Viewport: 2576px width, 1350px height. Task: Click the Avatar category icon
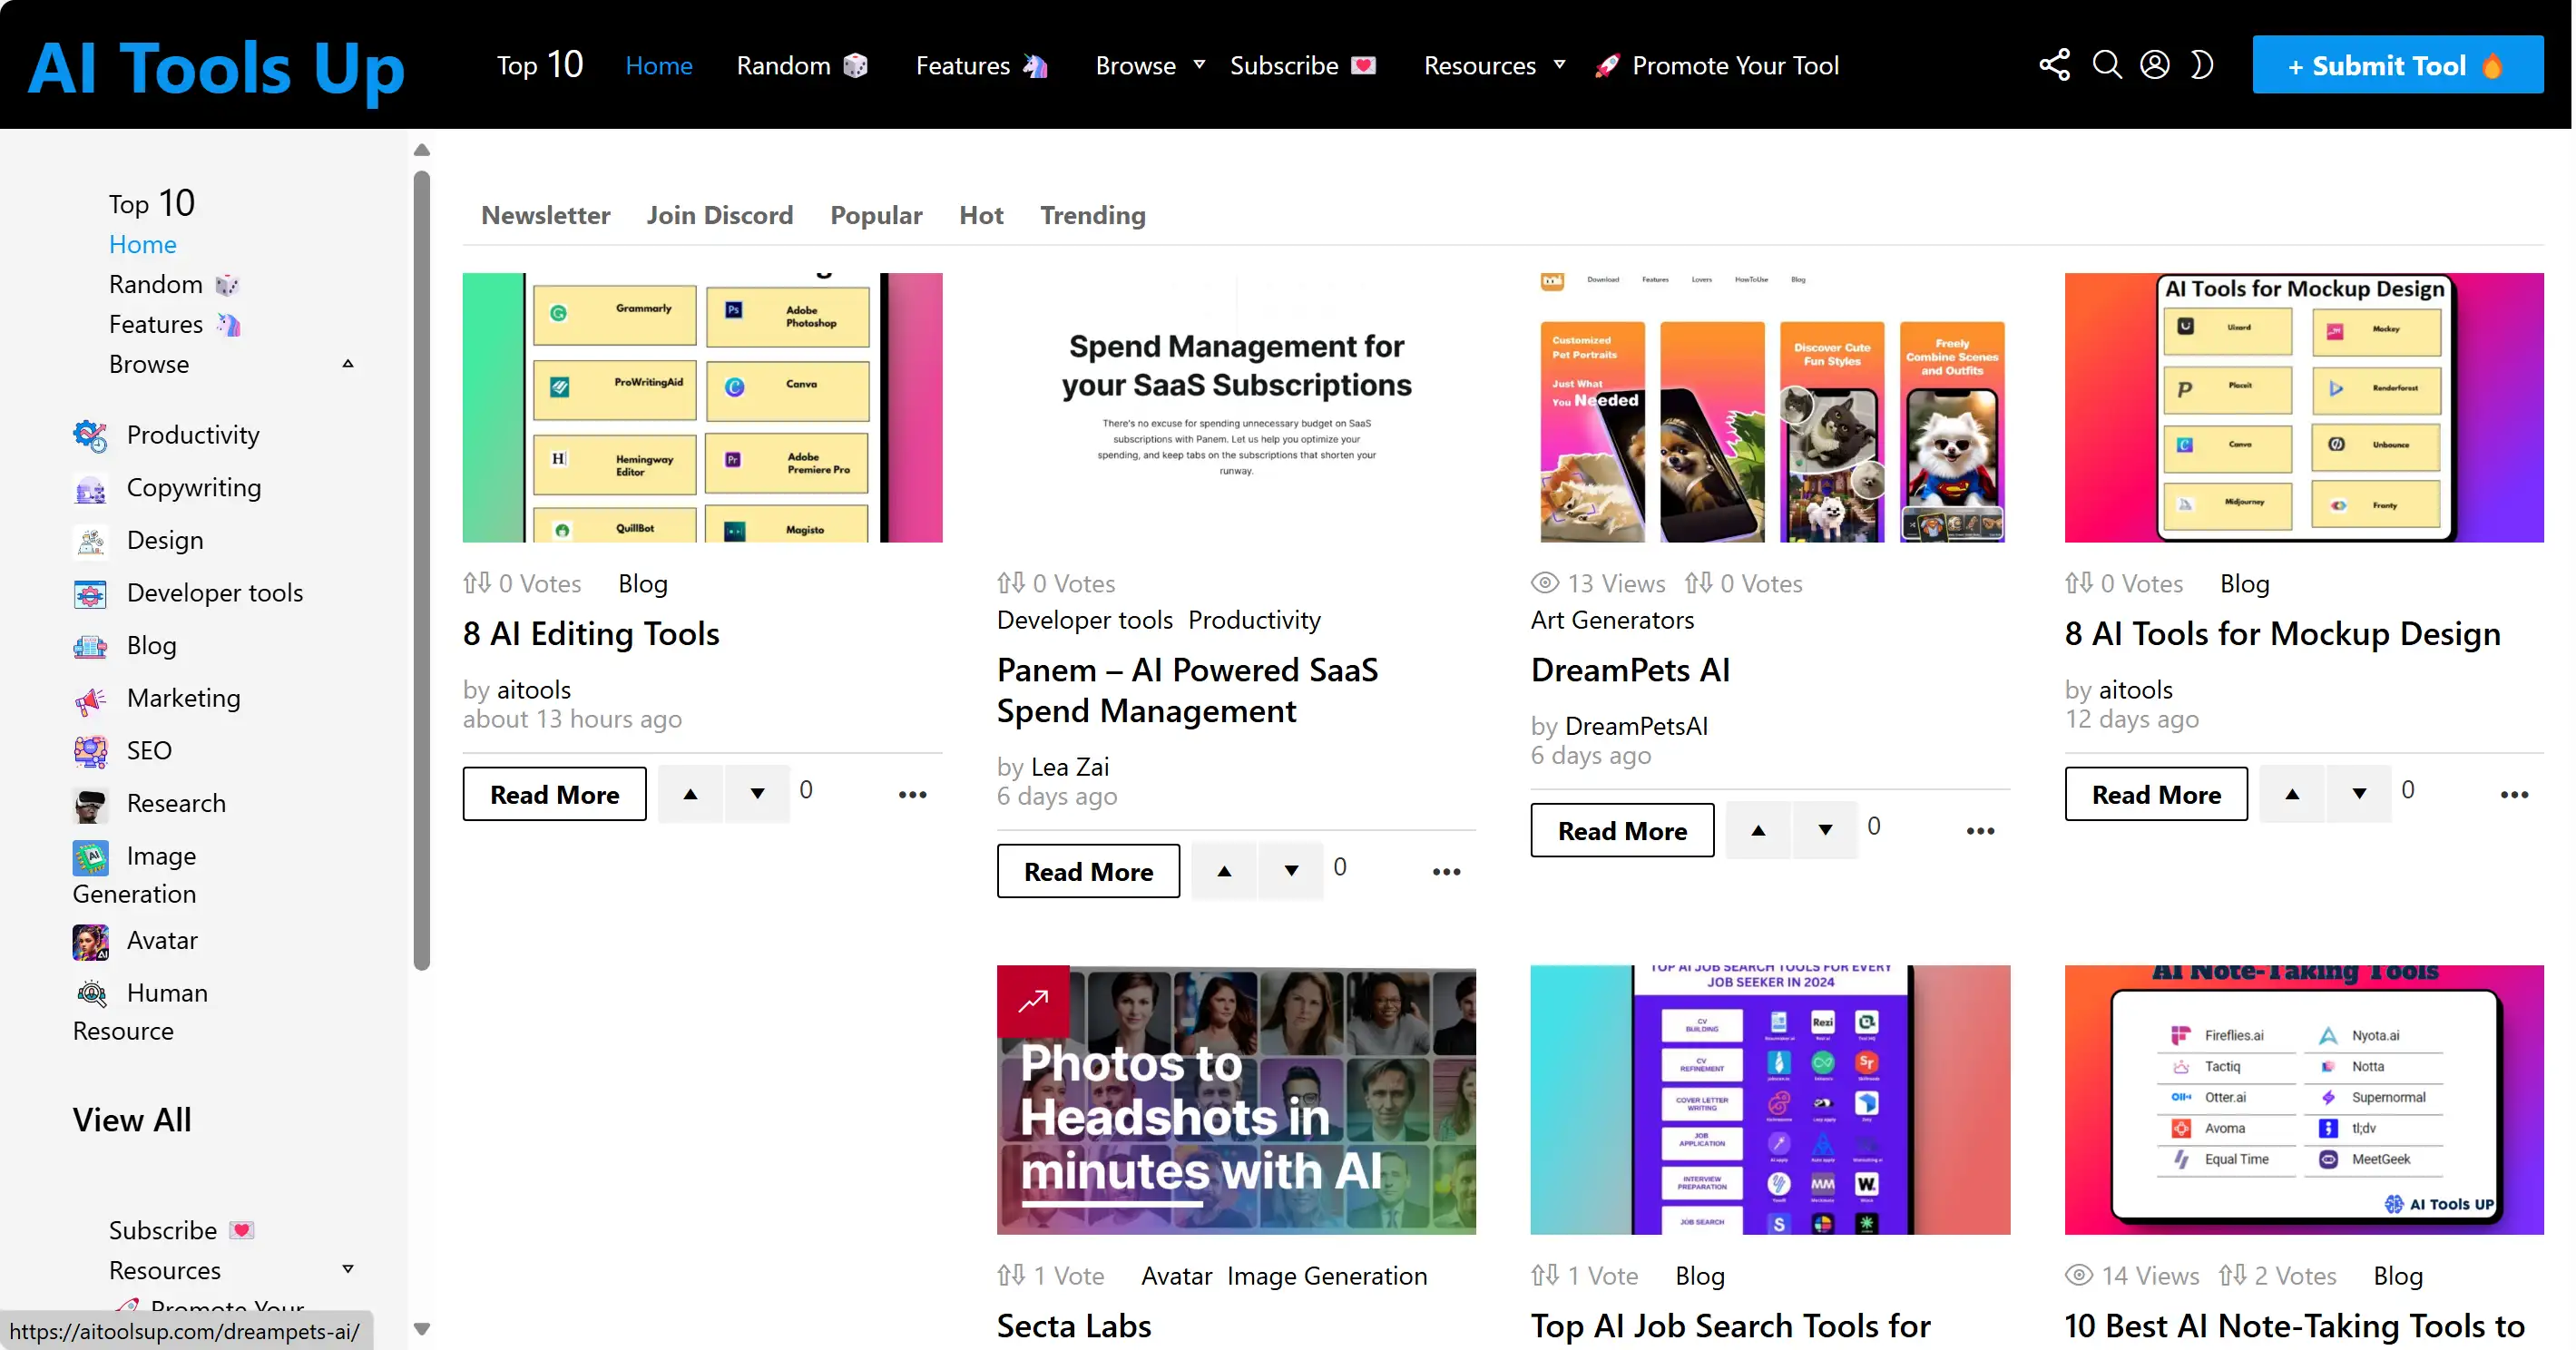click(90, 941)
